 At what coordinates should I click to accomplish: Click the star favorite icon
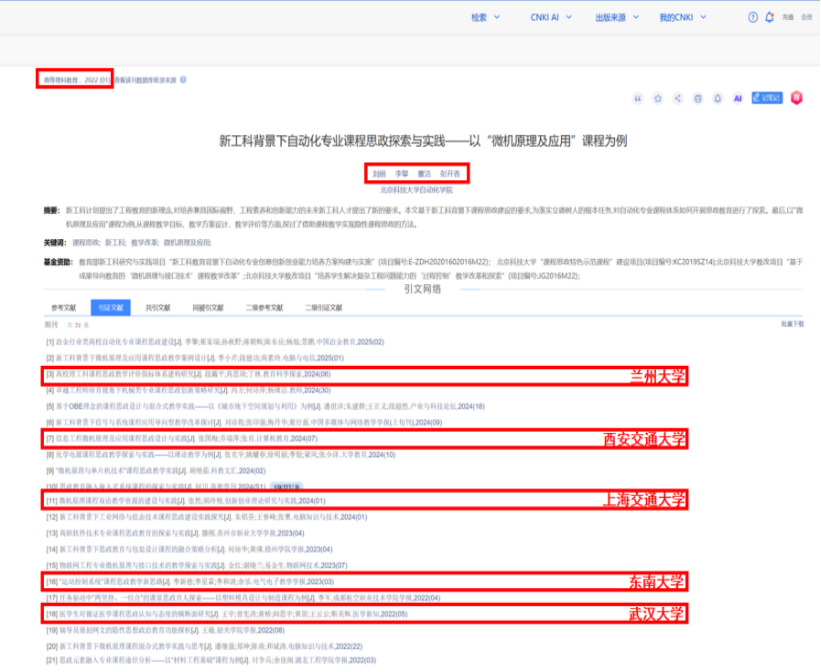(658, 98)
